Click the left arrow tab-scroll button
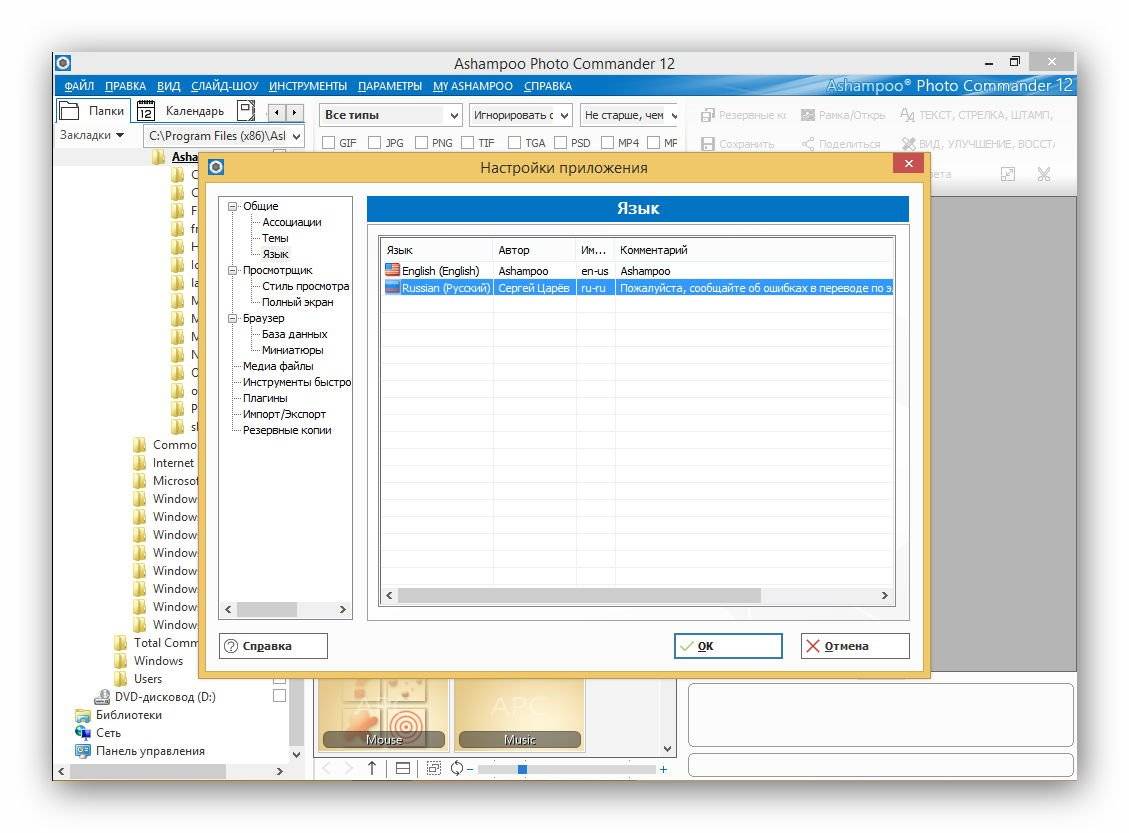Image resolution: width=1129 pixels, height=833 pixels. pyautogui.click(x=276, y=112)
